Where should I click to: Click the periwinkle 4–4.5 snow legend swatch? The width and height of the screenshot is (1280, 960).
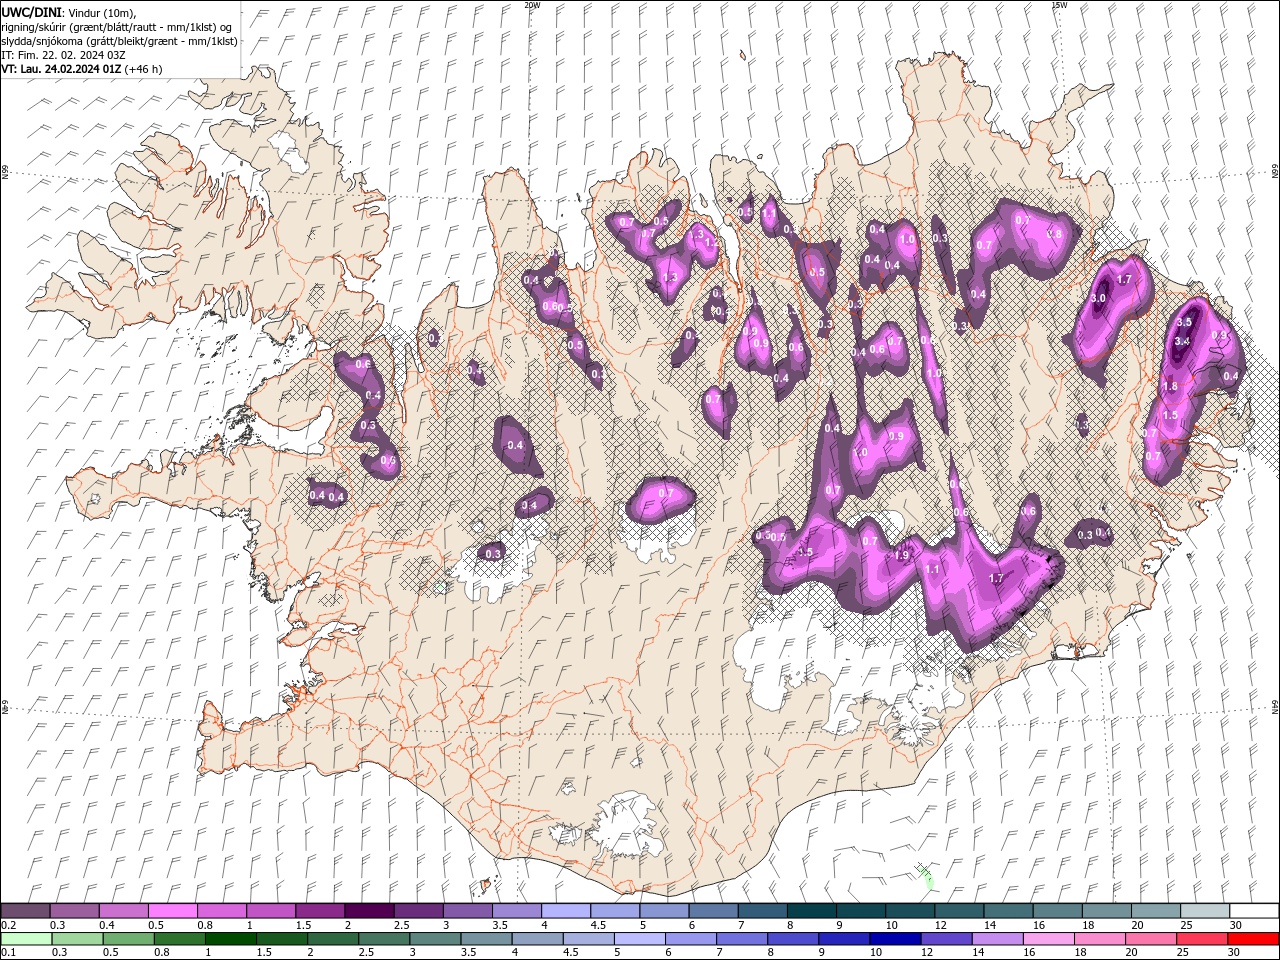(x=565, y=911)
